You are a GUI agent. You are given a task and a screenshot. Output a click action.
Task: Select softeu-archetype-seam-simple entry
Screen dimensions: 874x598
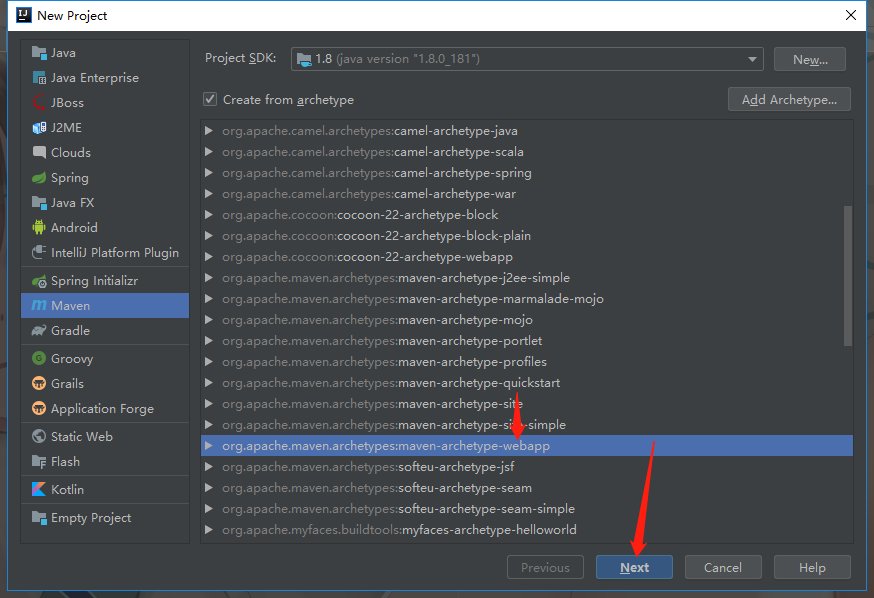(527, 509)
